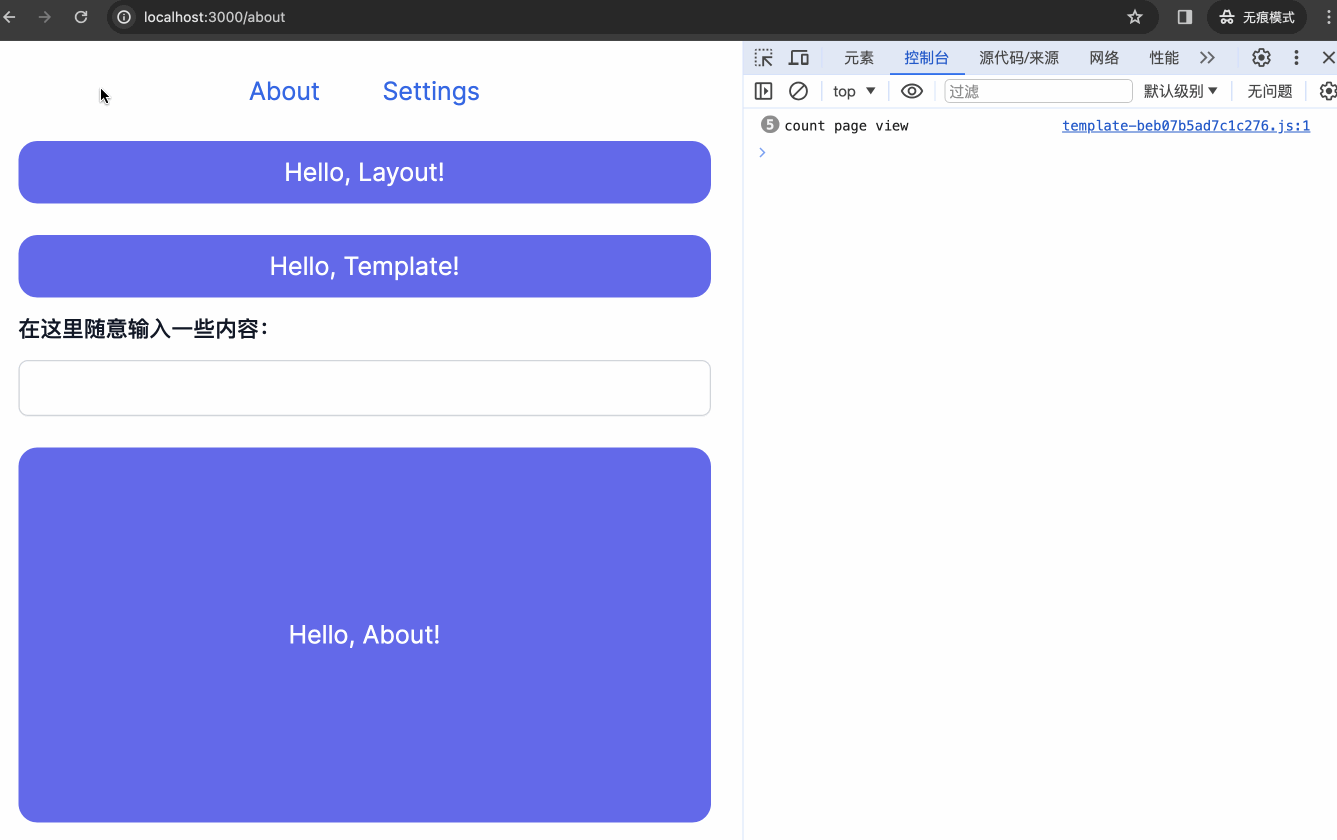Viewport: 1337px width, 840px height.
Task: Open the 默认级别 log level dropdown
Action: (1181, 91)
